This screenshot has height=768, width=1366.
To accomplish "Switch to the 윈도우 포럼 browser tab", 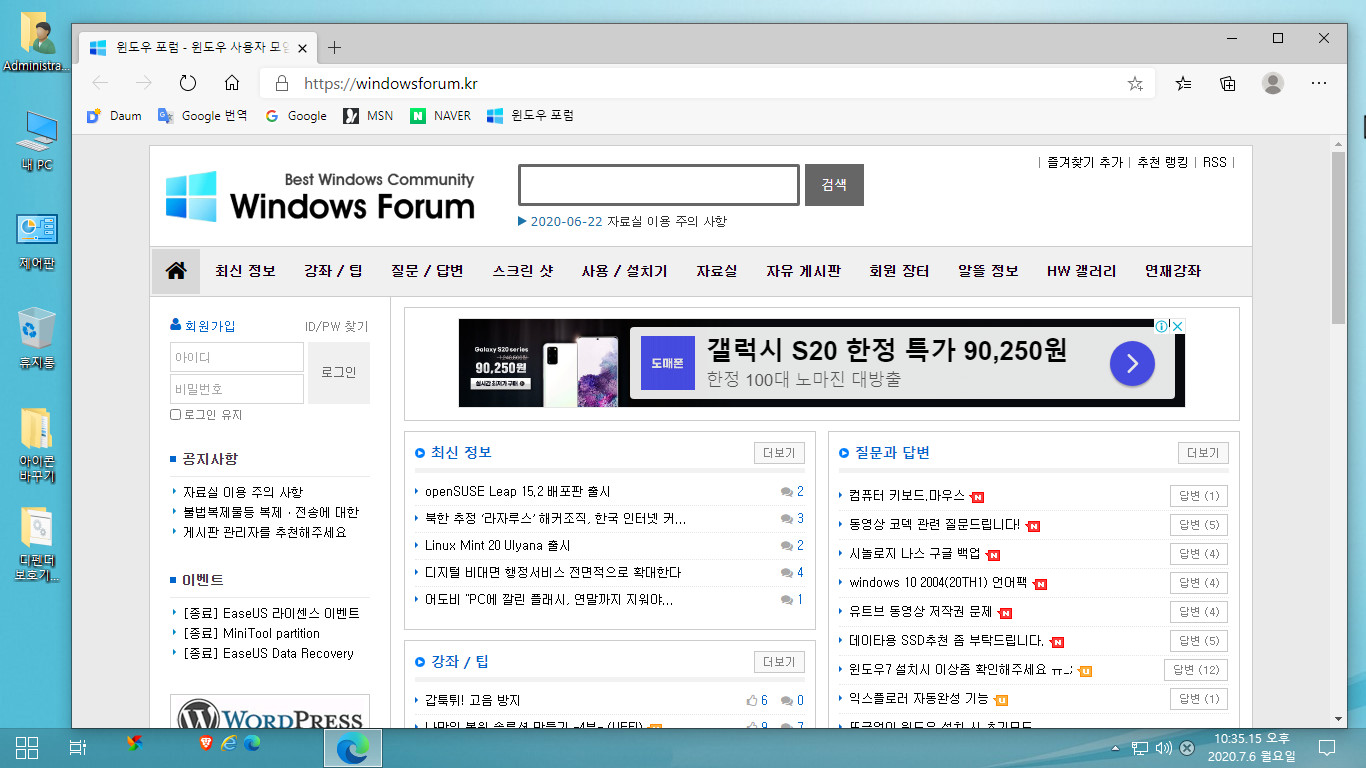I will point(200,47).
